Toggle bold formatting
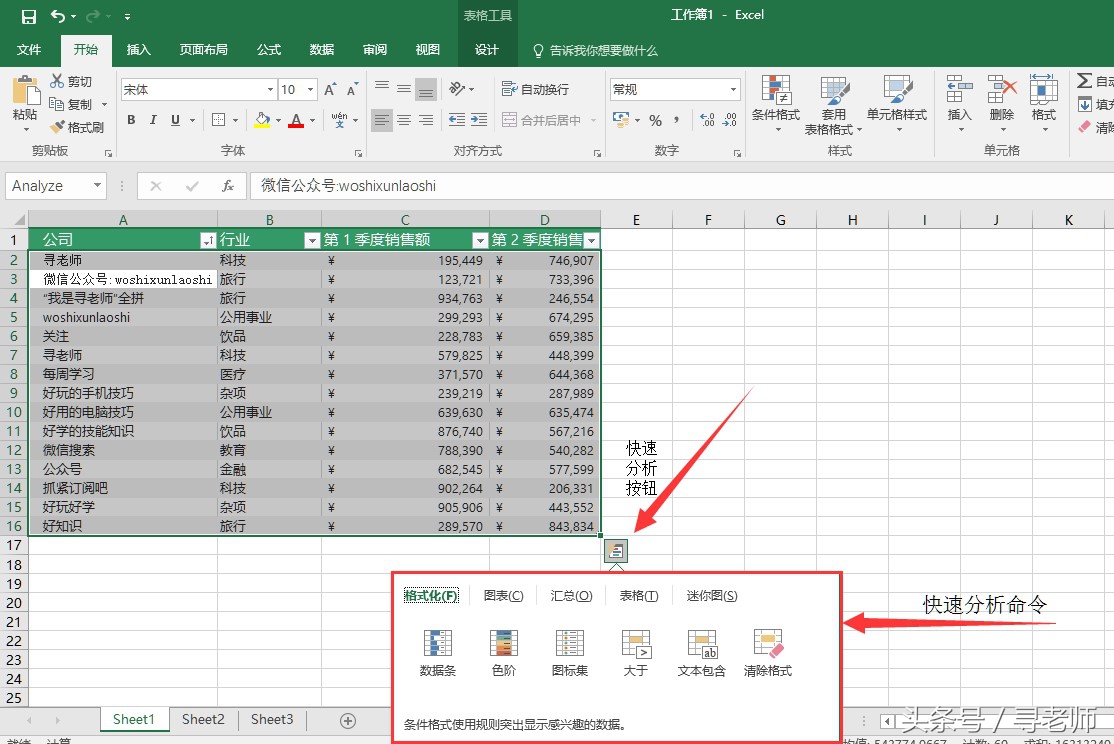1114x744 pixels. [x=131, y=120]
